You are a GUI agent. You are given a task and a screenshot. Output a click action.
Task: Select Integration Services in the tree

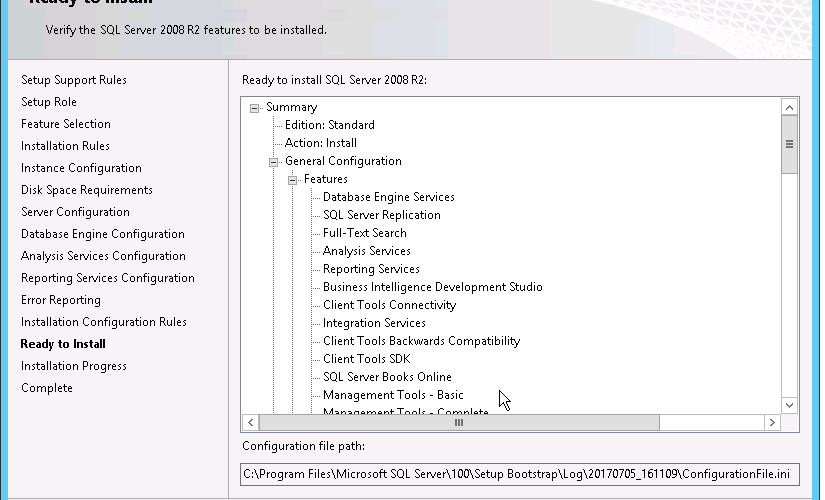pyautogui.click(x=374, y=323)
